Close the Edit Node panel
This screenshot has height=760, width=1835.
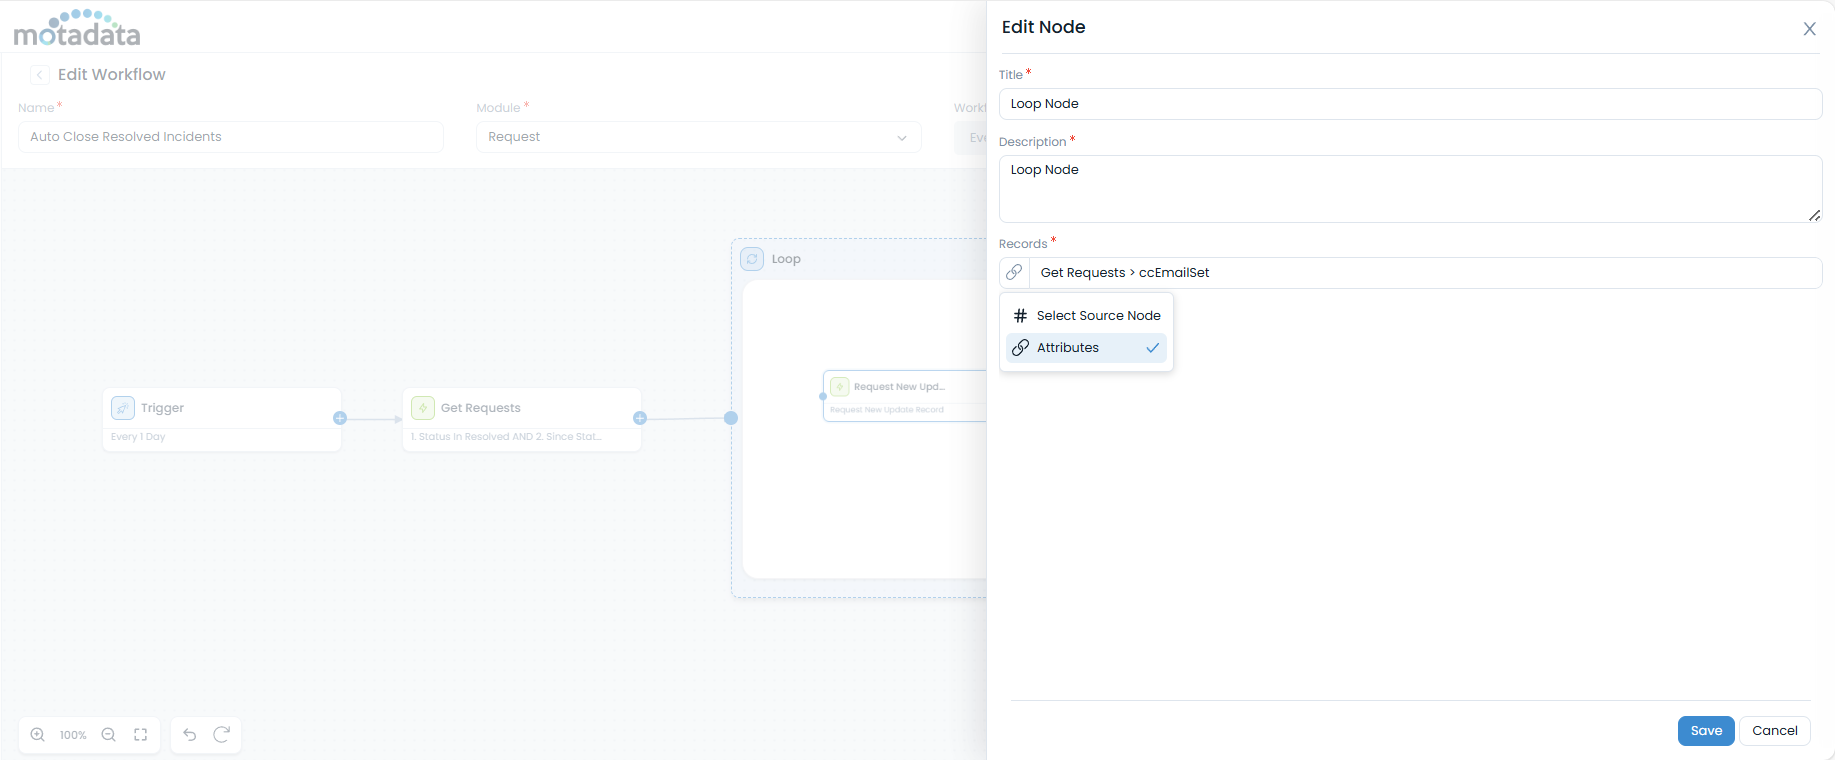point(1809,29)
